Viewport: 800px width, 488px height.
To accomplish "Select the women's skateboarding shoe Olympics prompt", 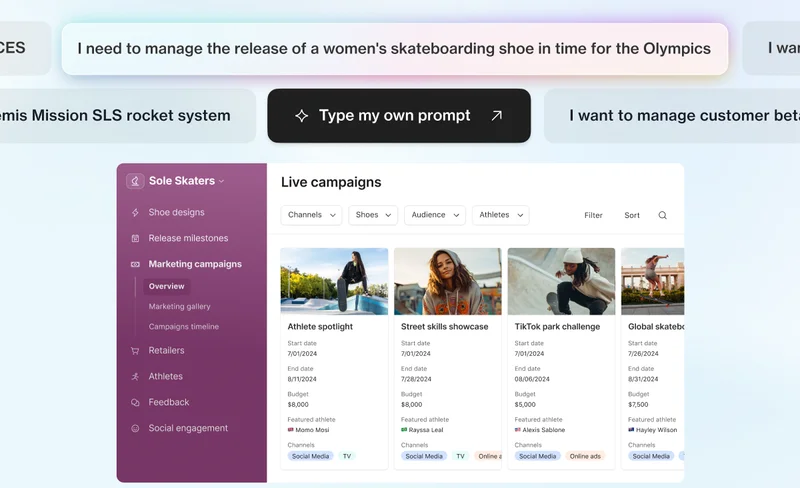I will (395, 49).
